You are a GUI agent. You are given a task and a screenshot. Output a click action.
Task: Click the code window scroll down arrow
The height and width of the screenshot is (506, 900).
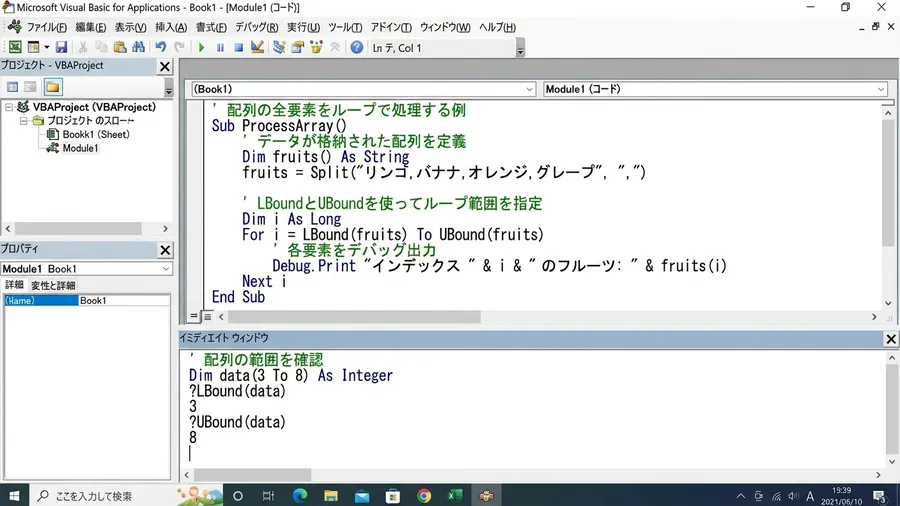[888, 303]
